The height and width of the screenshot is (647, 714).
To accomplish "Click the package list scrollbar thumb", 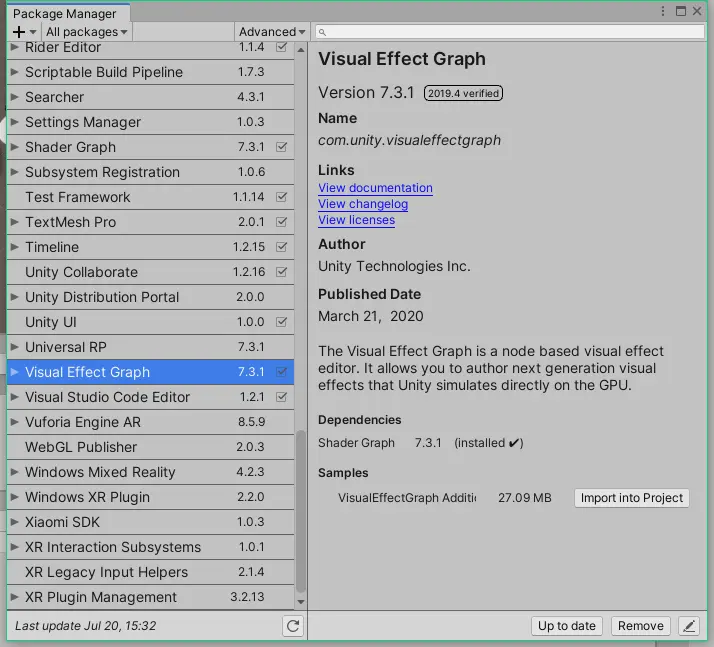I will 301,511.
